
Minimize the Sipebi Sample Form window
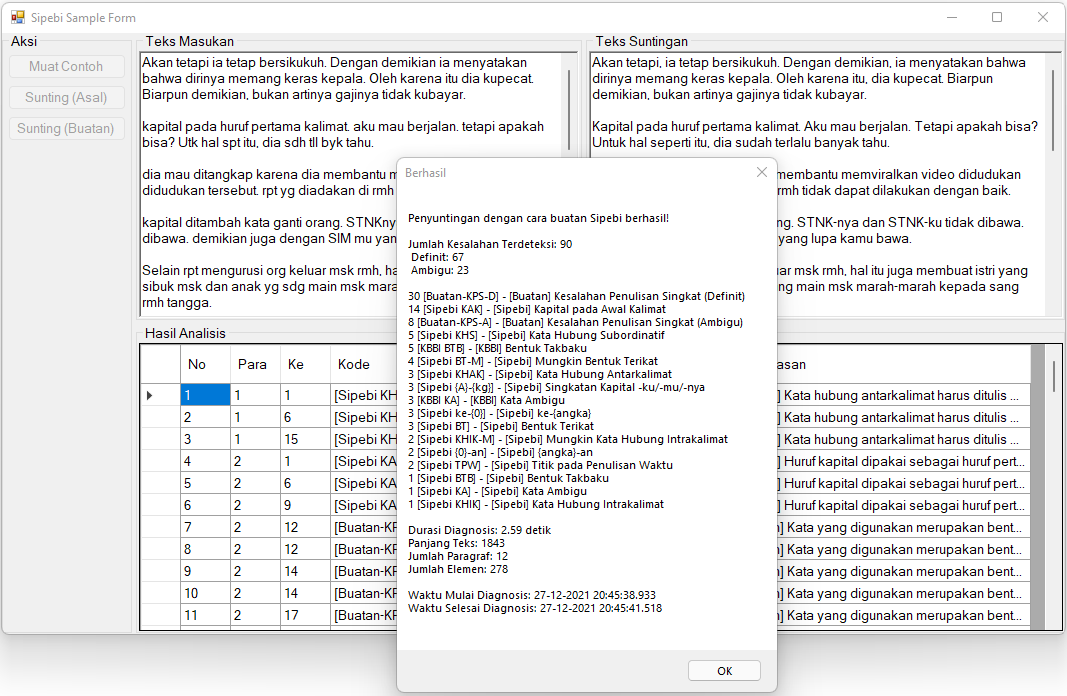(952, 17)
